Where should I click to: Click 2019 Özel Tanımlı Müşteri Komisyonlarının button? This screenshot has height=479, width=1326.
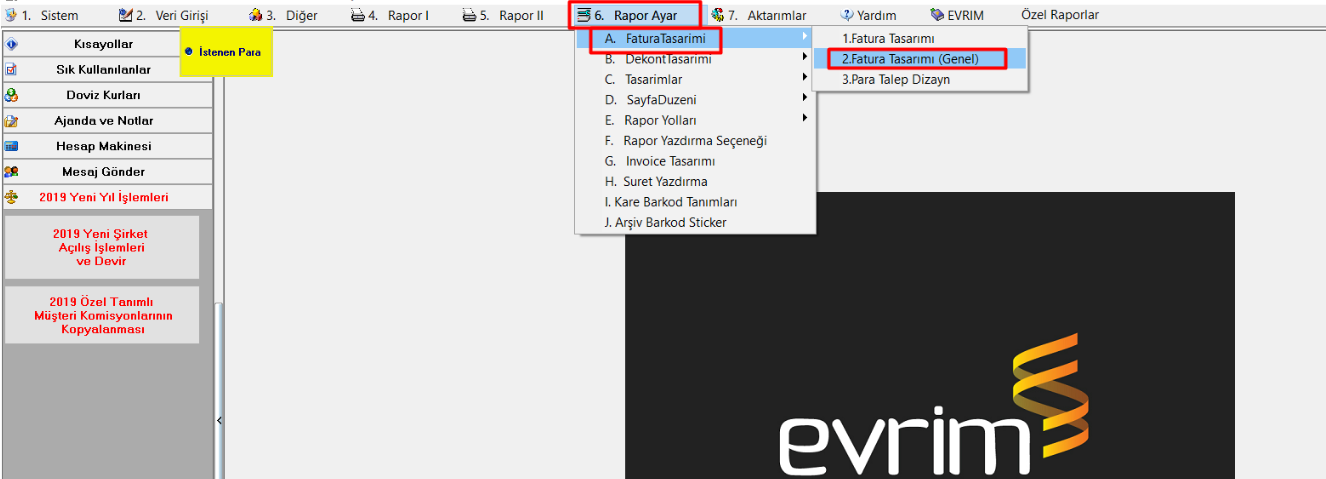point(102,315)
